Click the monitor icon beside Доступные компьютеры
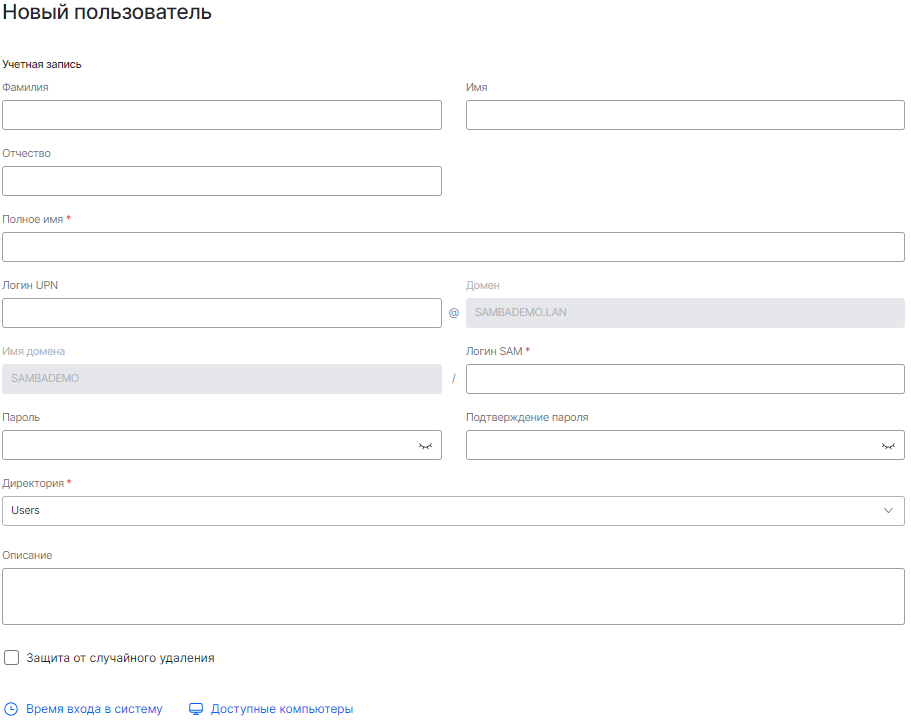The height and width of the screenshot is (726, 911). pos(194,708)
